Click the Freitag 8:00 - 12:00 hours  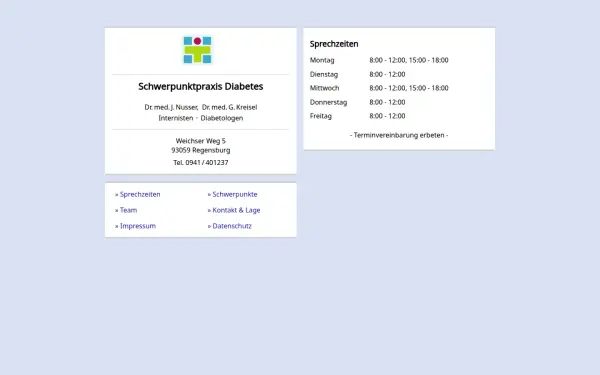point(387,116)
